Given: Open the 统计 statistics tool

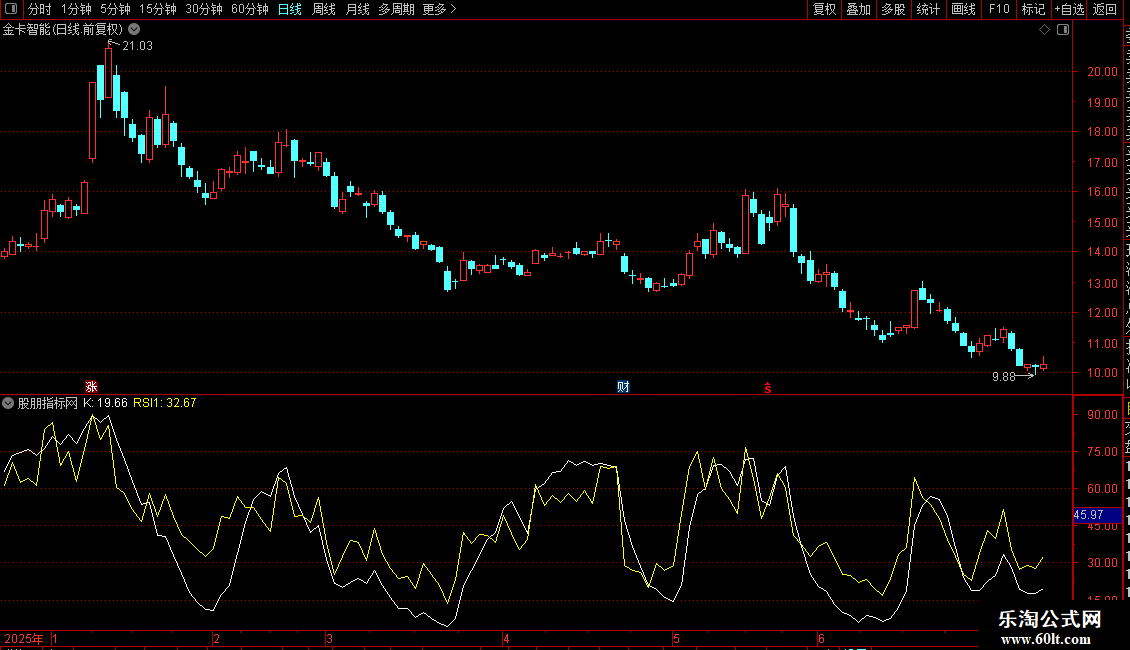Looking at the screenshot, I should [x=928, y=9].
